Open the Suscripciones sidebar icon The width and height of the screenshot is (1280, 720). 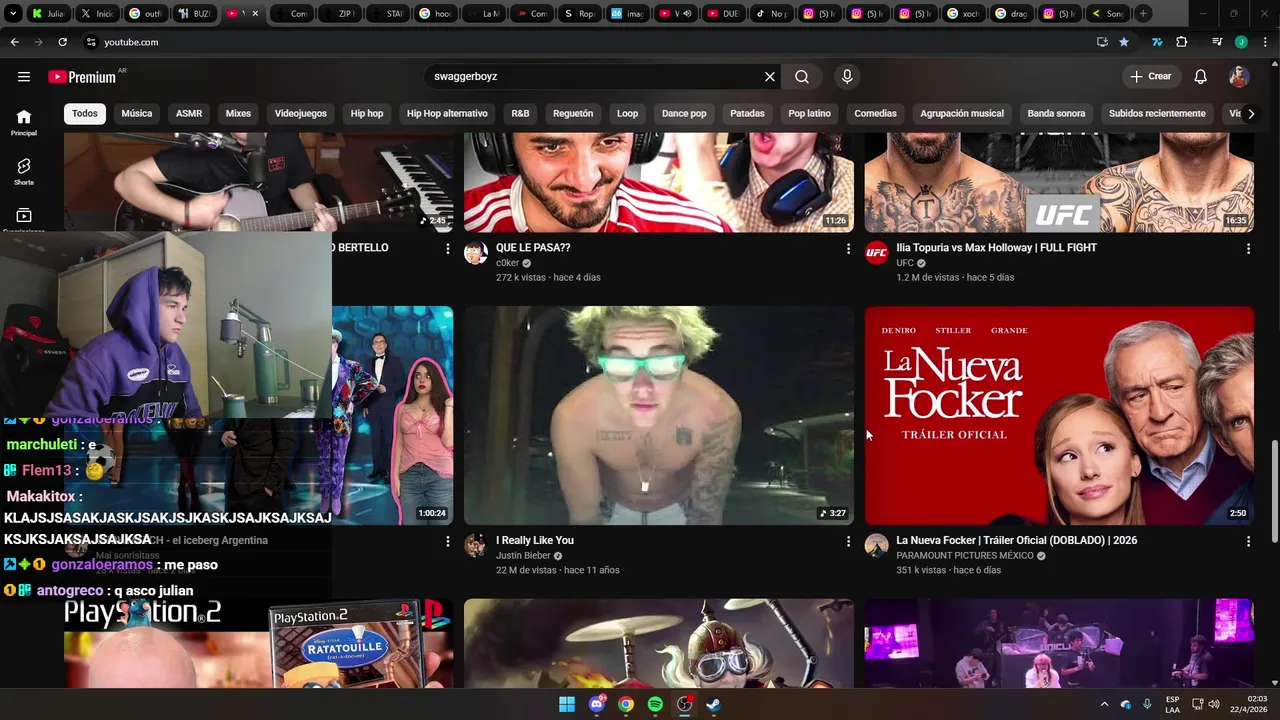pyautogui.click(x=24, y=218)
